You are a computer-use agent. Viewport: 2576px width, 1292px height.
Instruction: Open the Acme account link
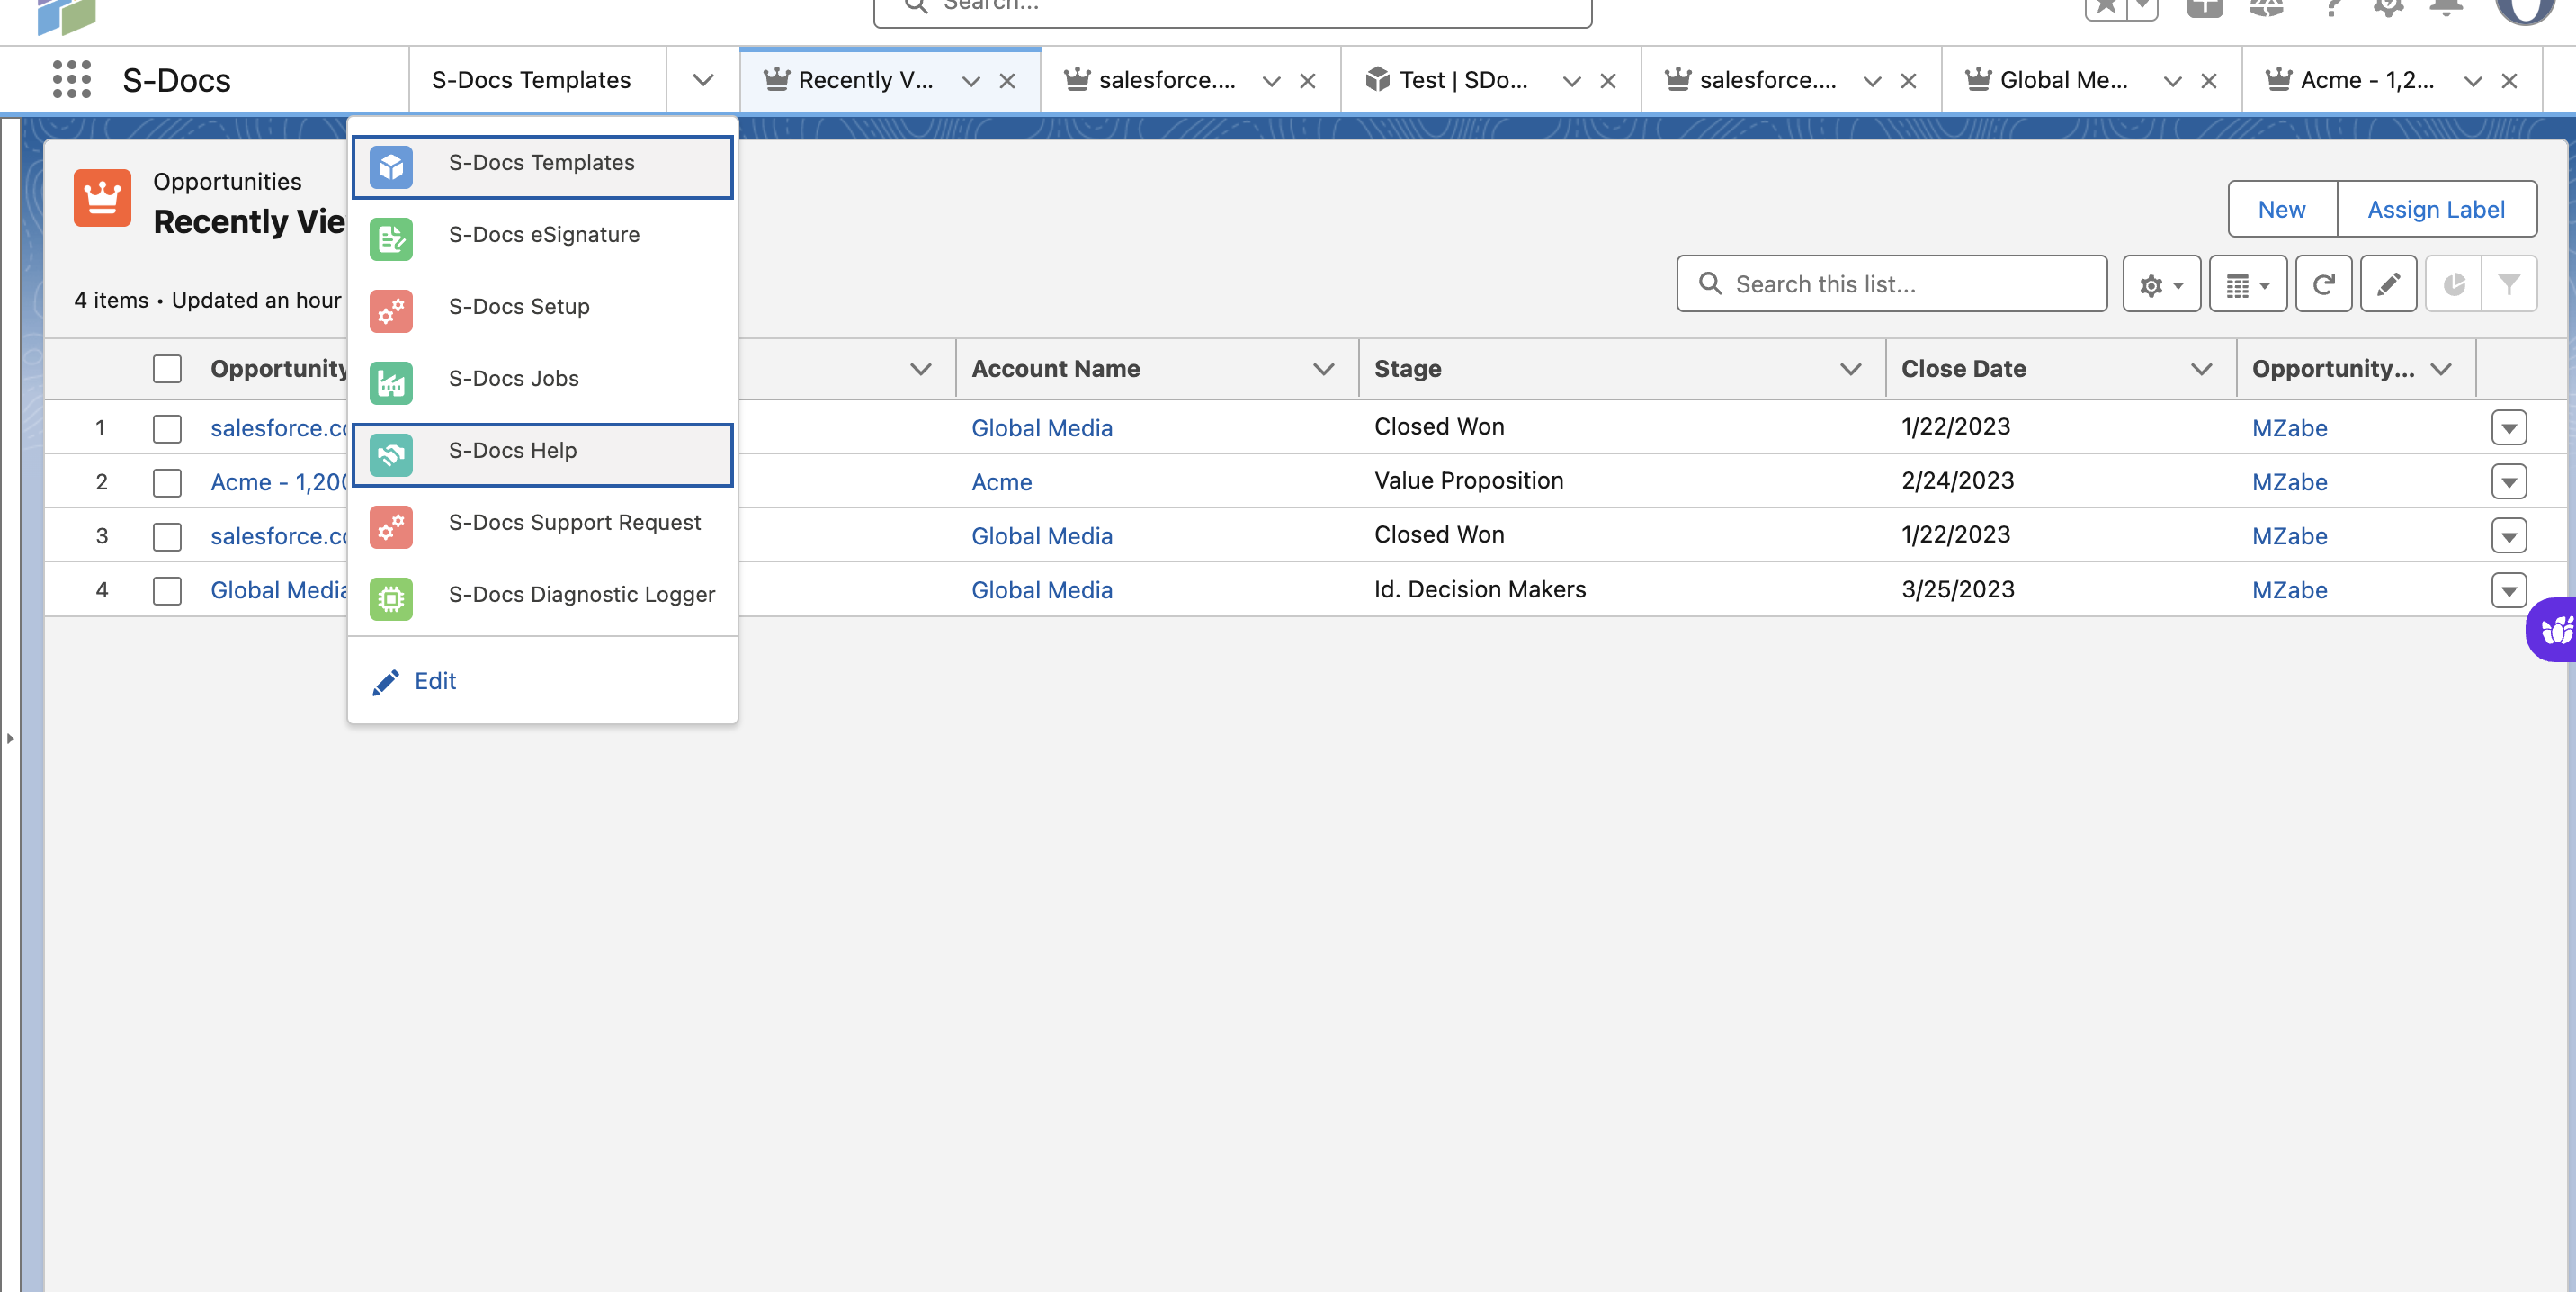tap(1001, 482)
